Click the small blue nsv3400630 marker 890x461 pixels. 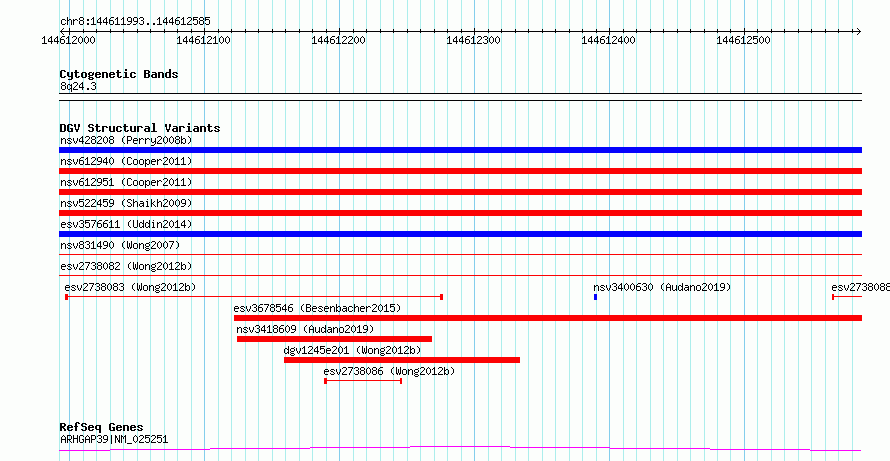(x=595, y=297)
